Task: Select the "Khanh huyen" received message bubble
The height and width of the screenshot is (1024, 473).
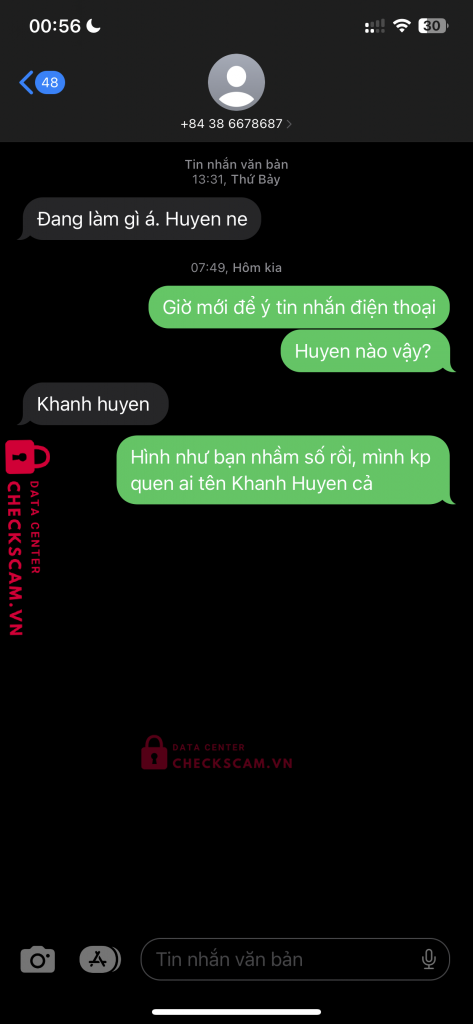Action: click(x=93, y=404)
